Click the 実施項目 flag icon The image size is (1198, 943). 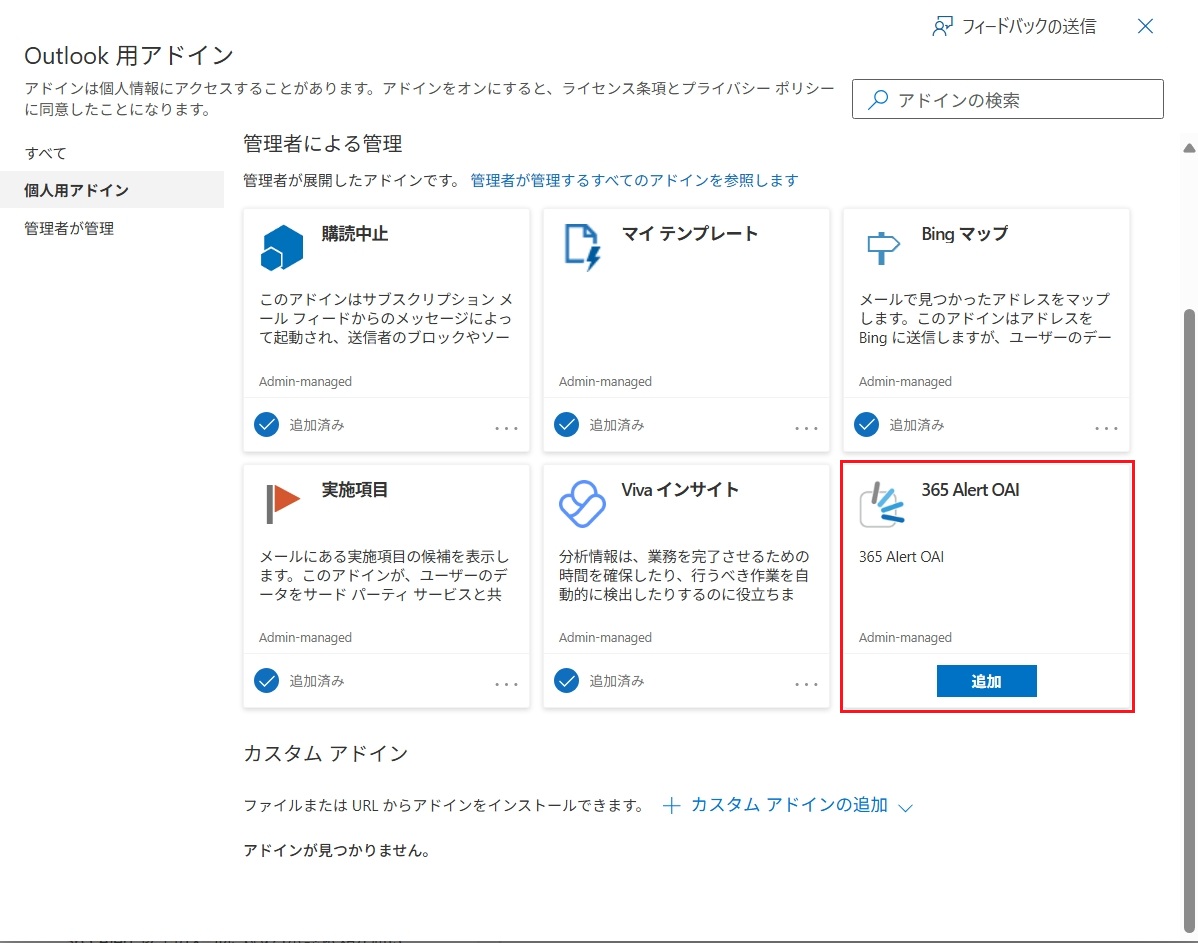click(x=282, y=503)
